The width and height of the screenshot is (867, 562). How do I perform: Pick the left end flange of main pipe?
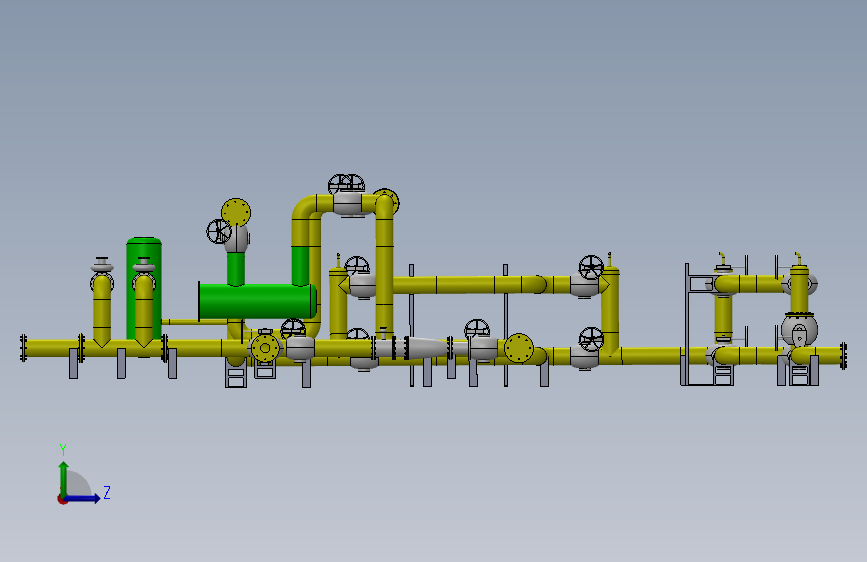[x=23, y=348]
